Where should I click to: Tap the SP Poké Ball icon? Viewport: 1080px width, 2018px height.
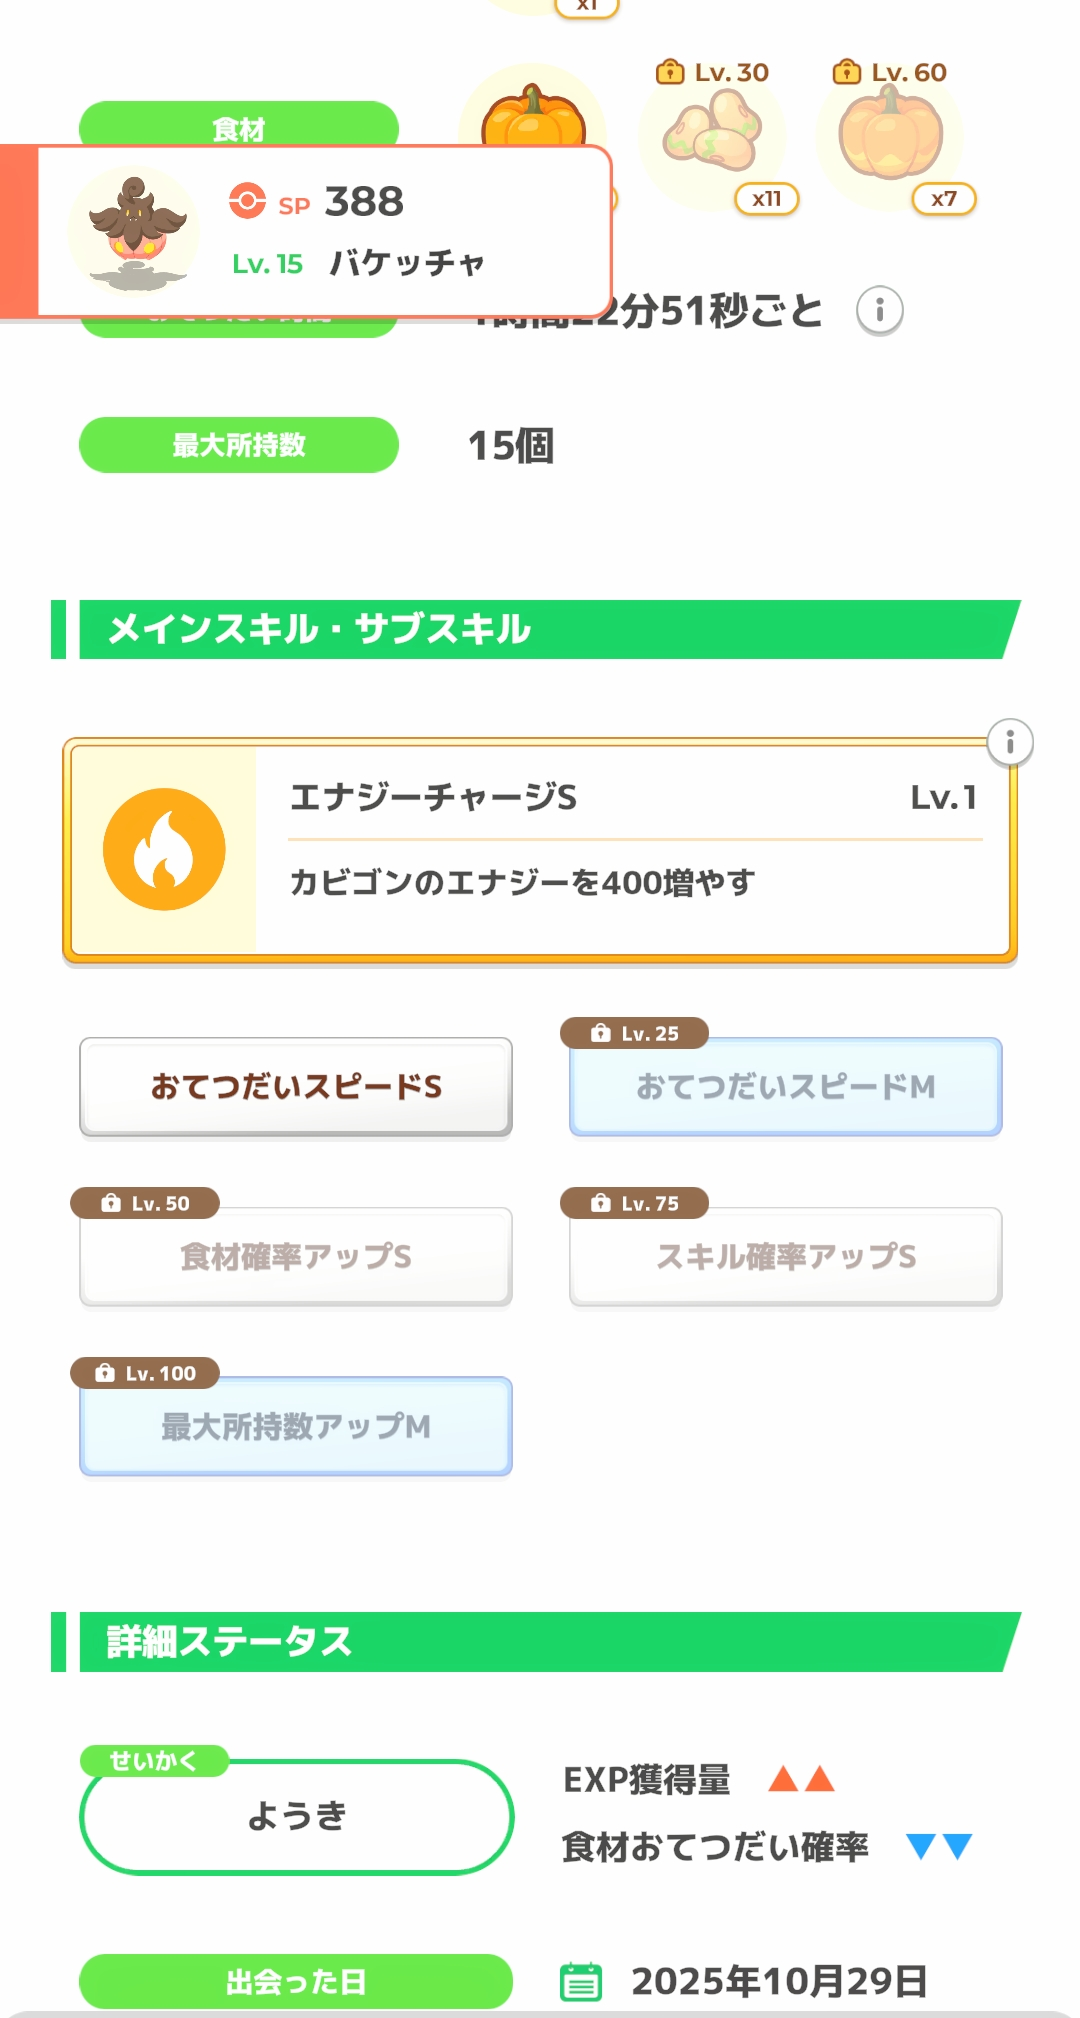(x=247, y=201)
